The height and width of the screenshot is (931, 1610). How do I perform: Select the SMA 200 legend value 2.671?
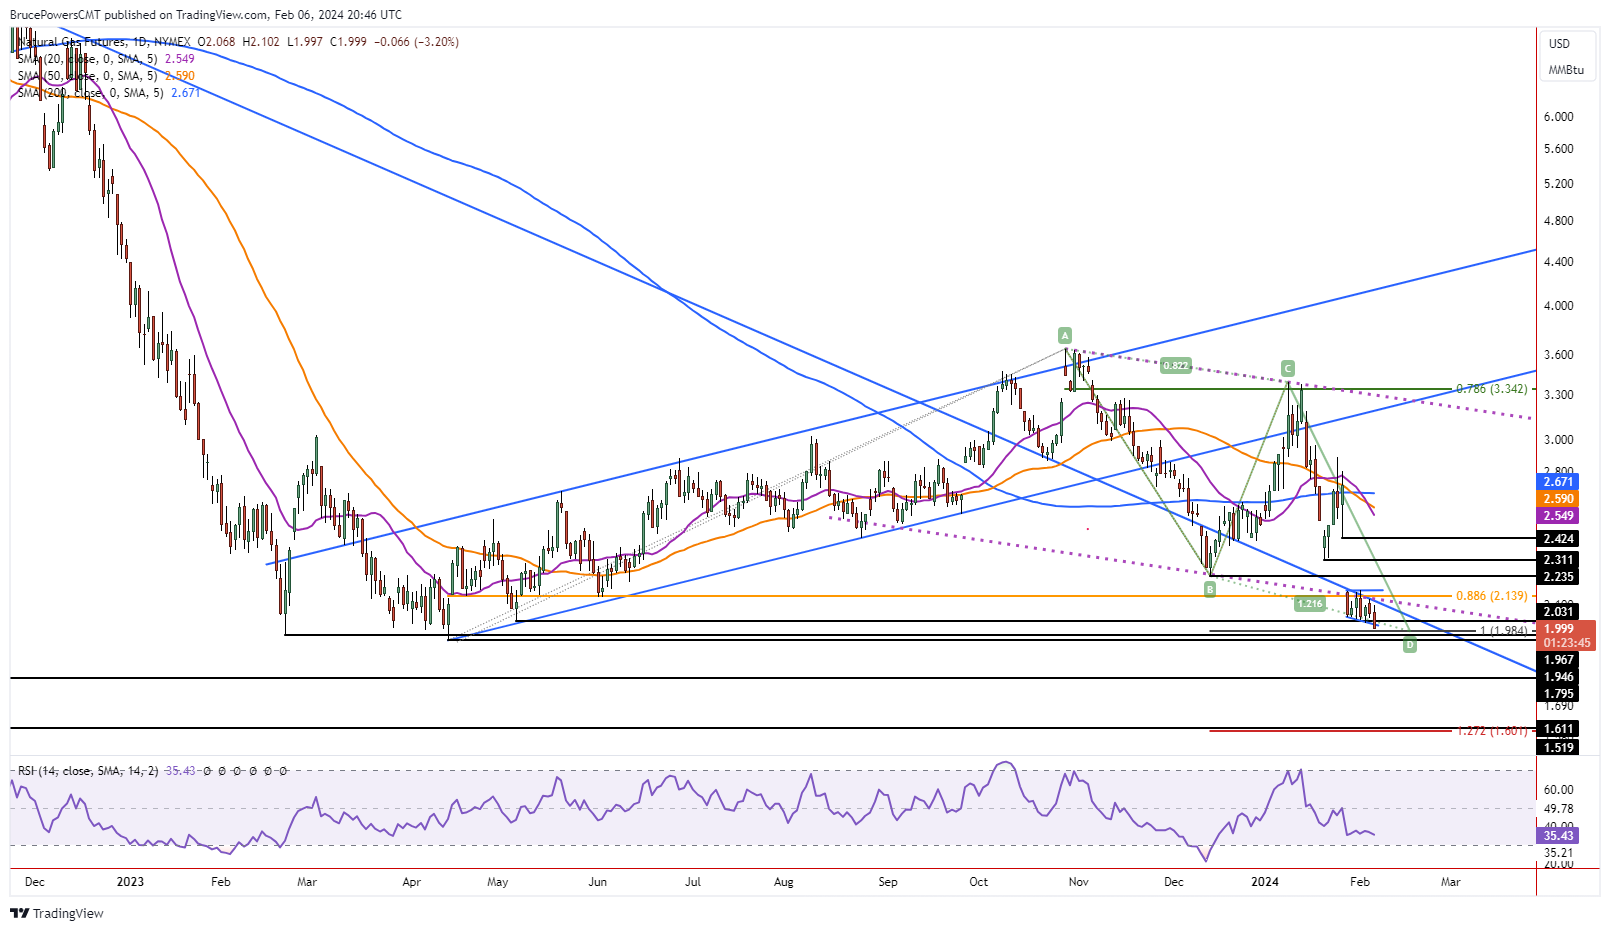(x=186, y=93)
